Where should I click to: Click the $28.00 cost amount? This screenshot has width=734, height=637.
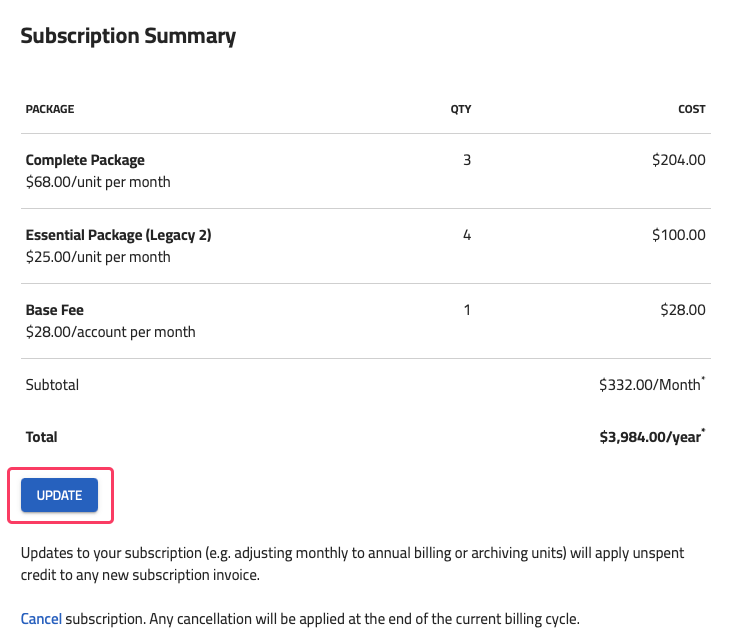click(683, 310)
